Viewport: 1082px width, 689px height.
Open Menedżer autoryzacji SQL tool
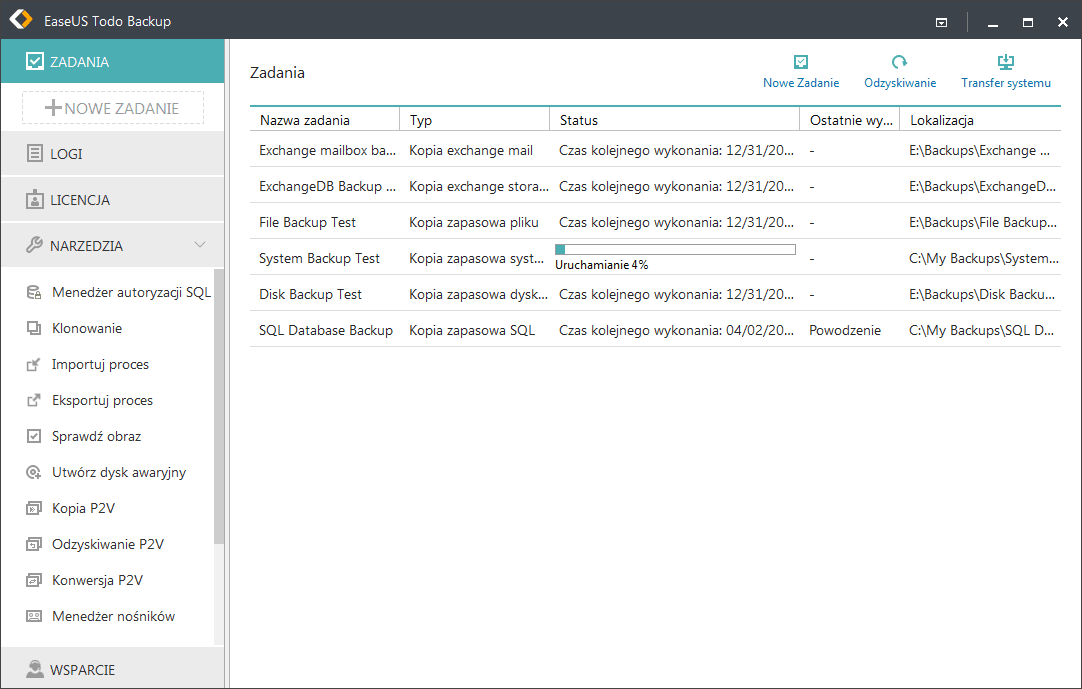(x=131, y=292)
